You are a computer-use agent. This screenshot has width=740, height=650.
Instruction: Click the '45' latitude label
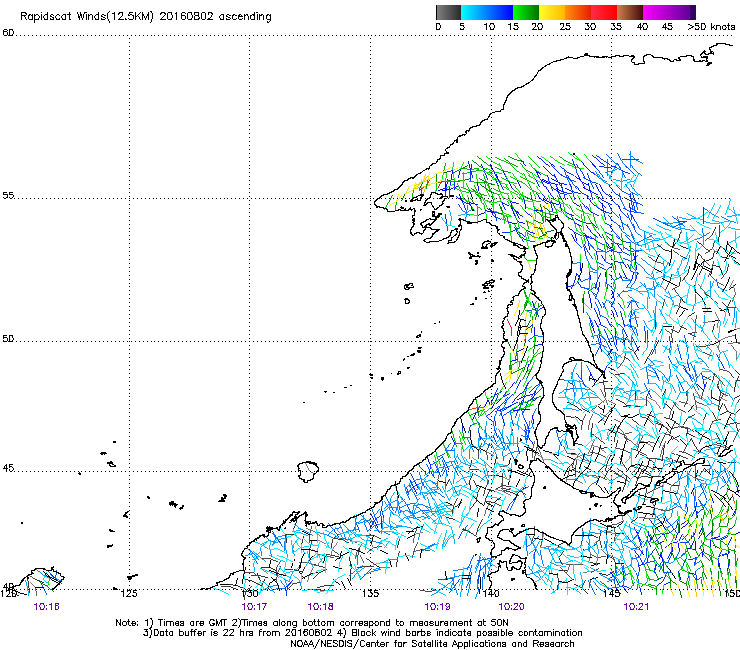click(x=8, y=468)
